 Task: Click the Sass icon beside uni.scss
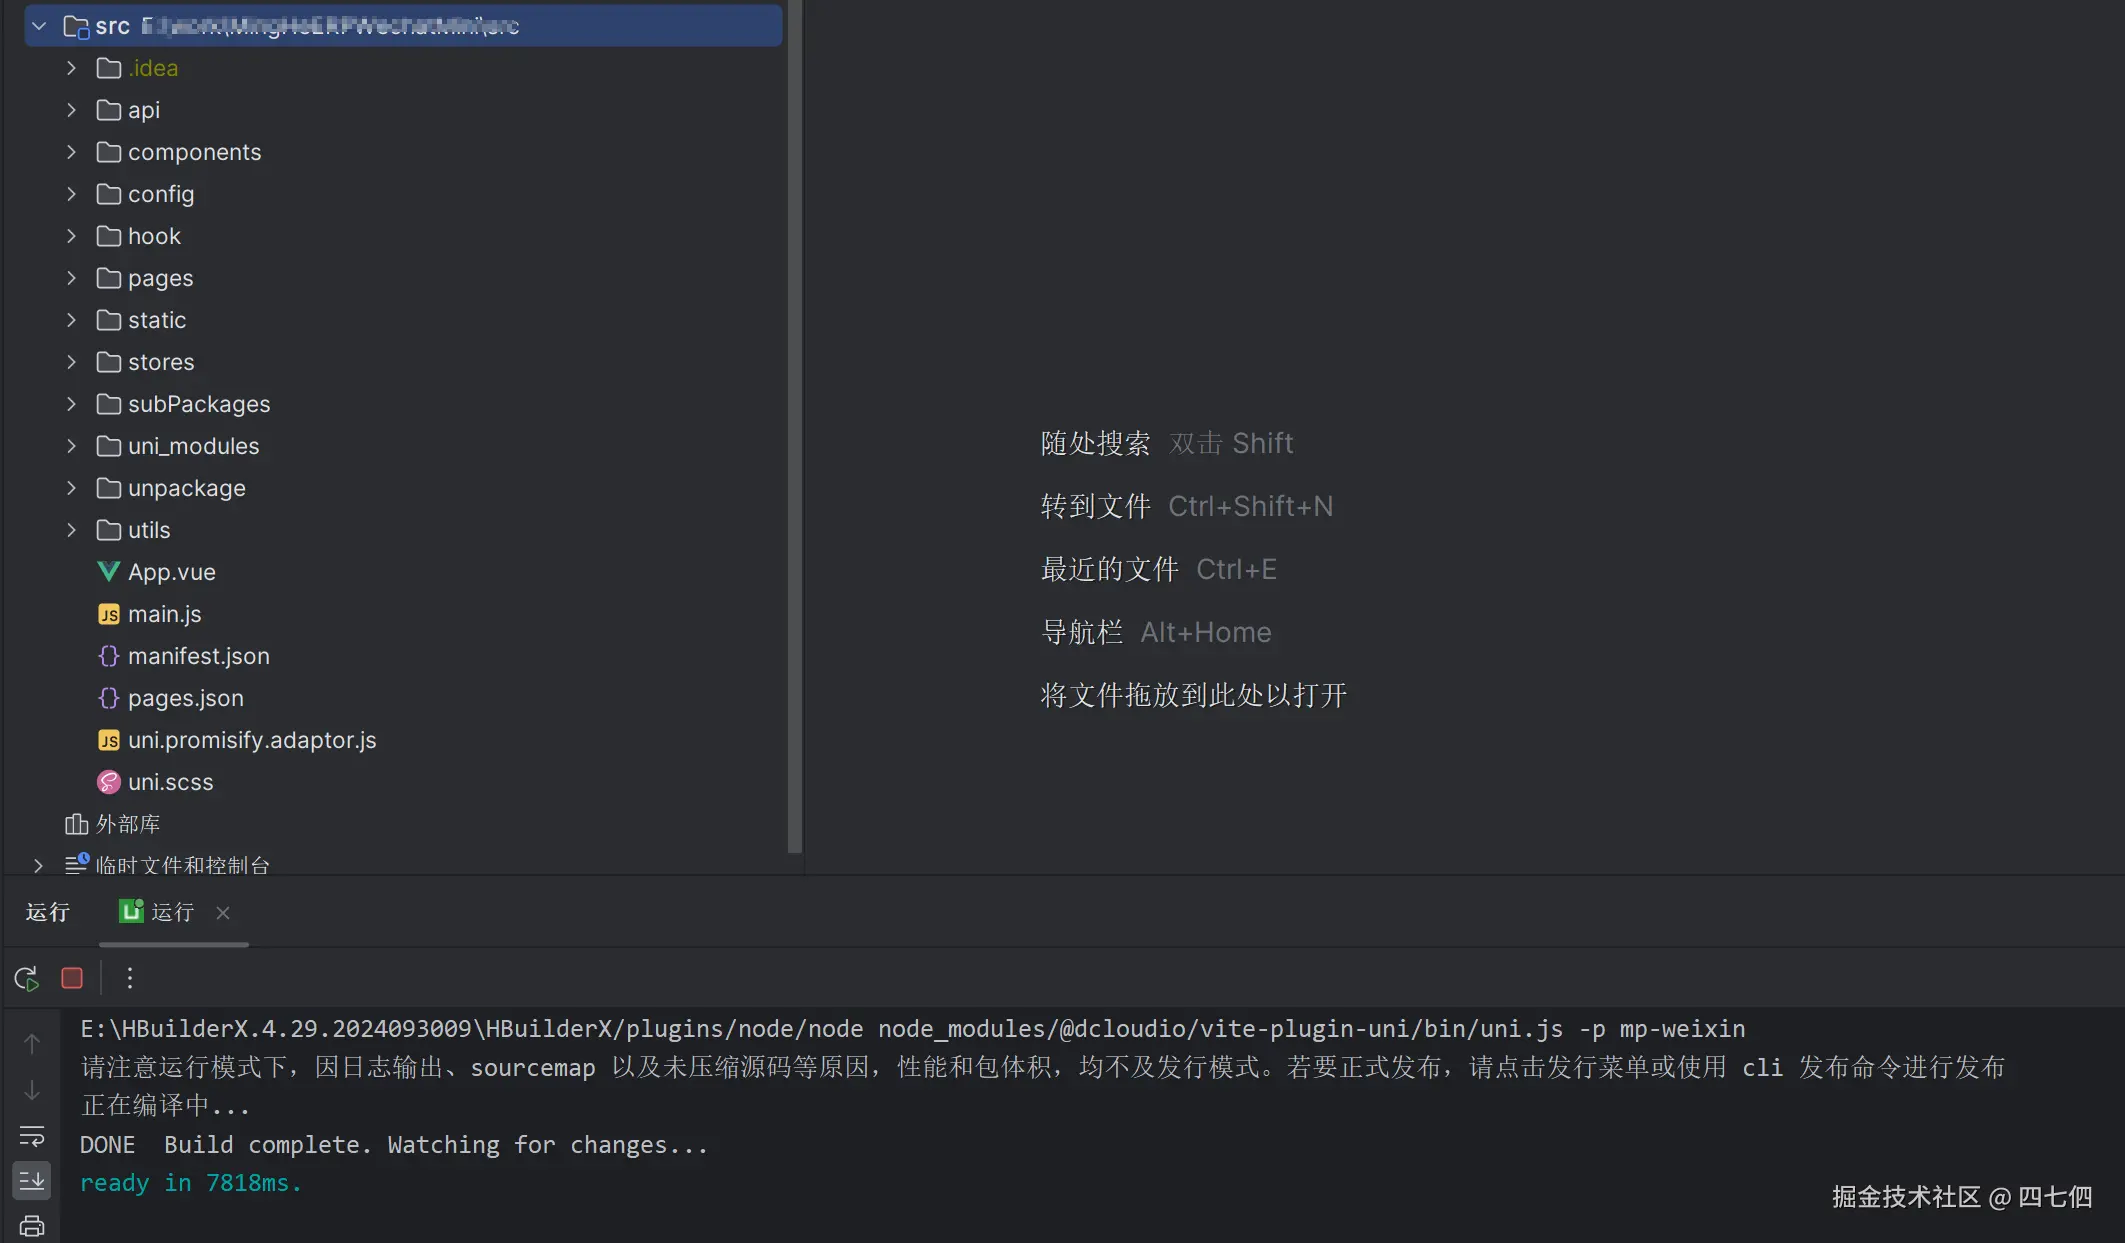[x=109, y=781]
